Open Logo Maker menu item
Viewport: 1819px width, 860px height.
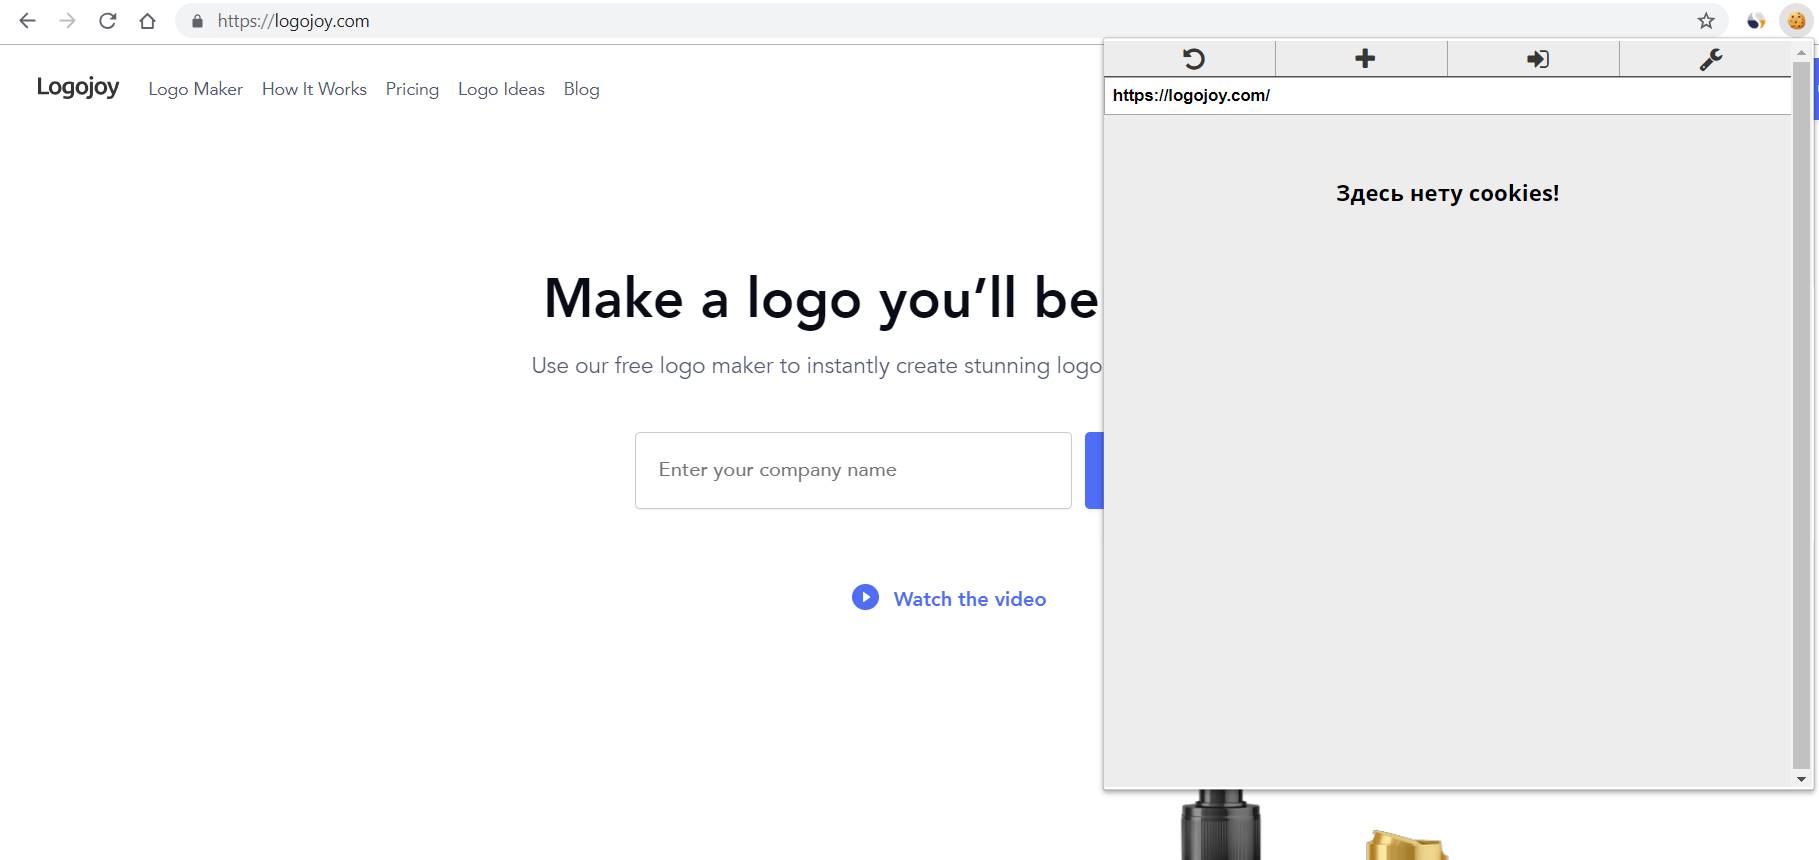(x=195, y=89)
